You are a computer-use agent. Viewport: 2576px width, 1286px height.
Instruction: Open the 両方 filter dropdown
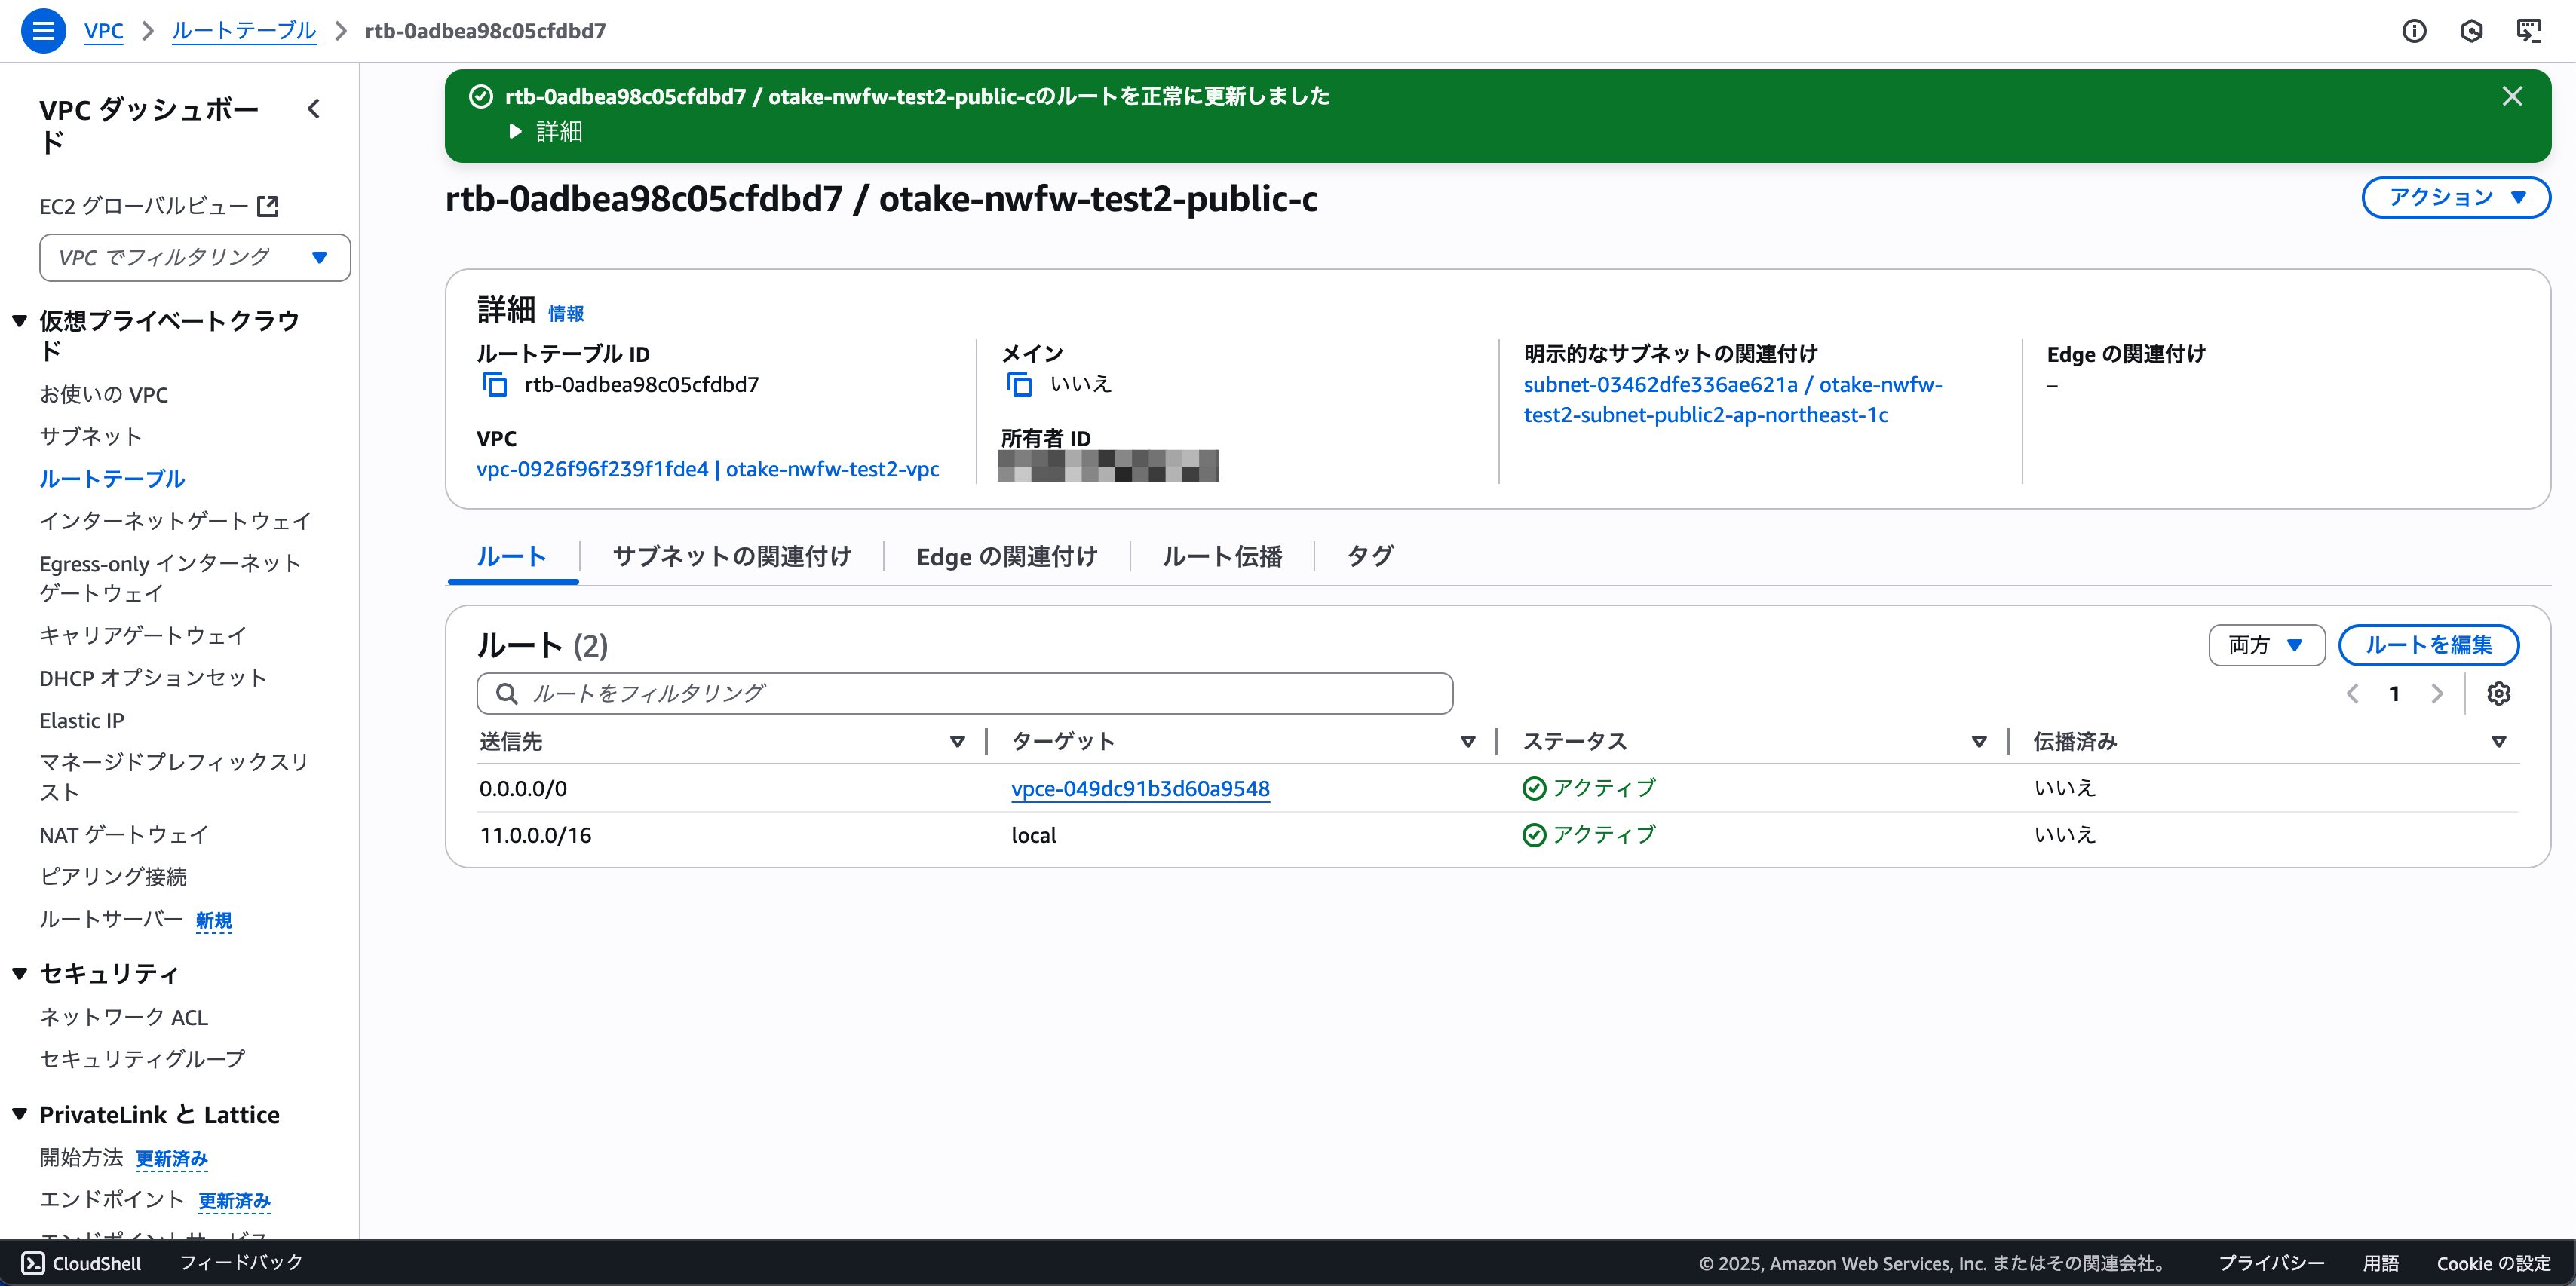coord(2266,645)
